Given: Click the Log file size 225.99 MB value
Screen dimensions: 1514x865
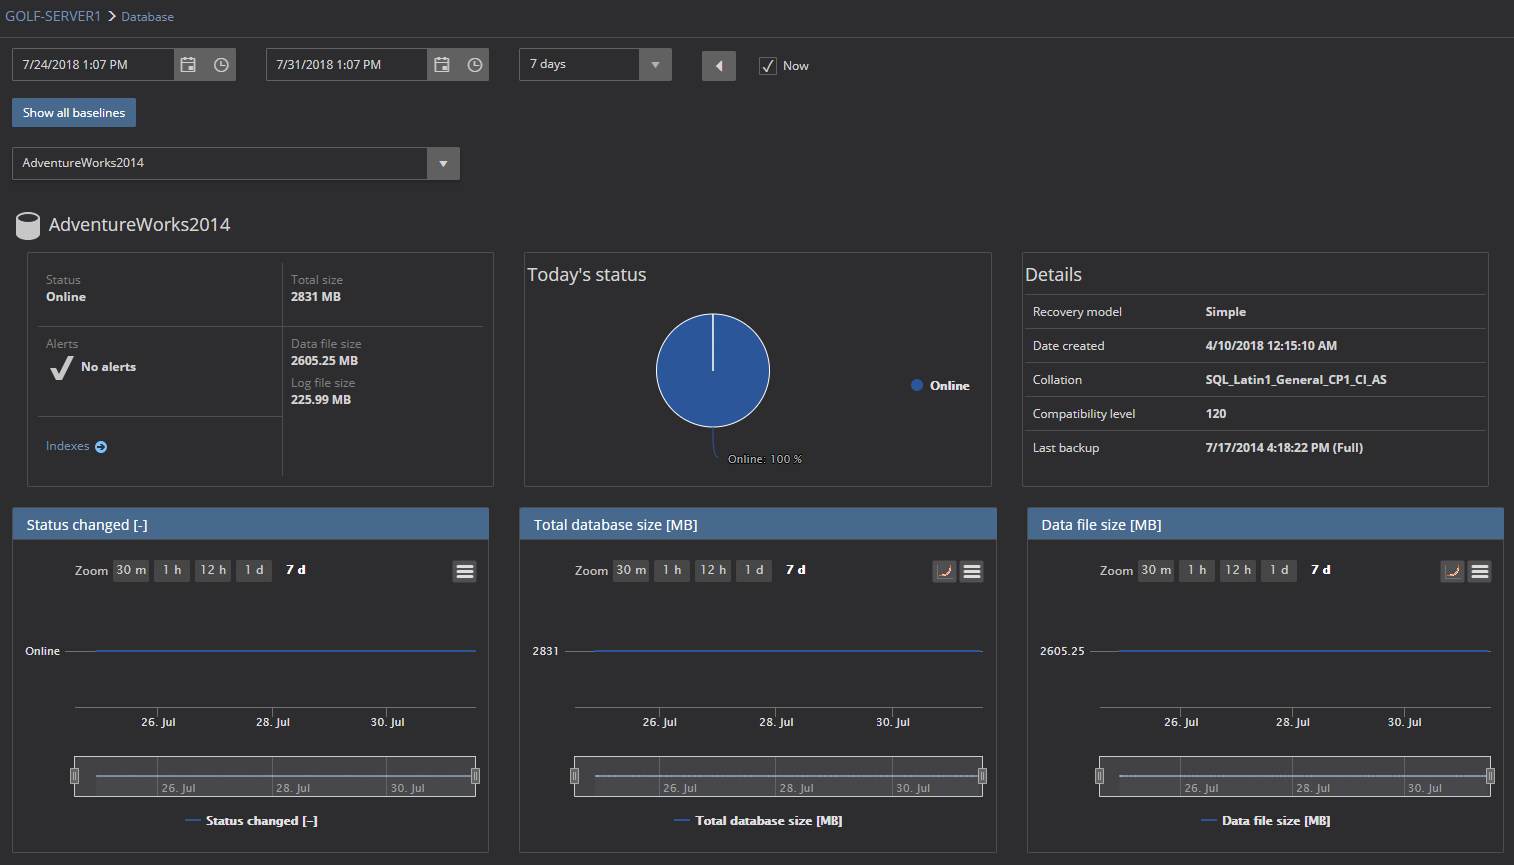Looking at the screenshot, I should 321,400.
